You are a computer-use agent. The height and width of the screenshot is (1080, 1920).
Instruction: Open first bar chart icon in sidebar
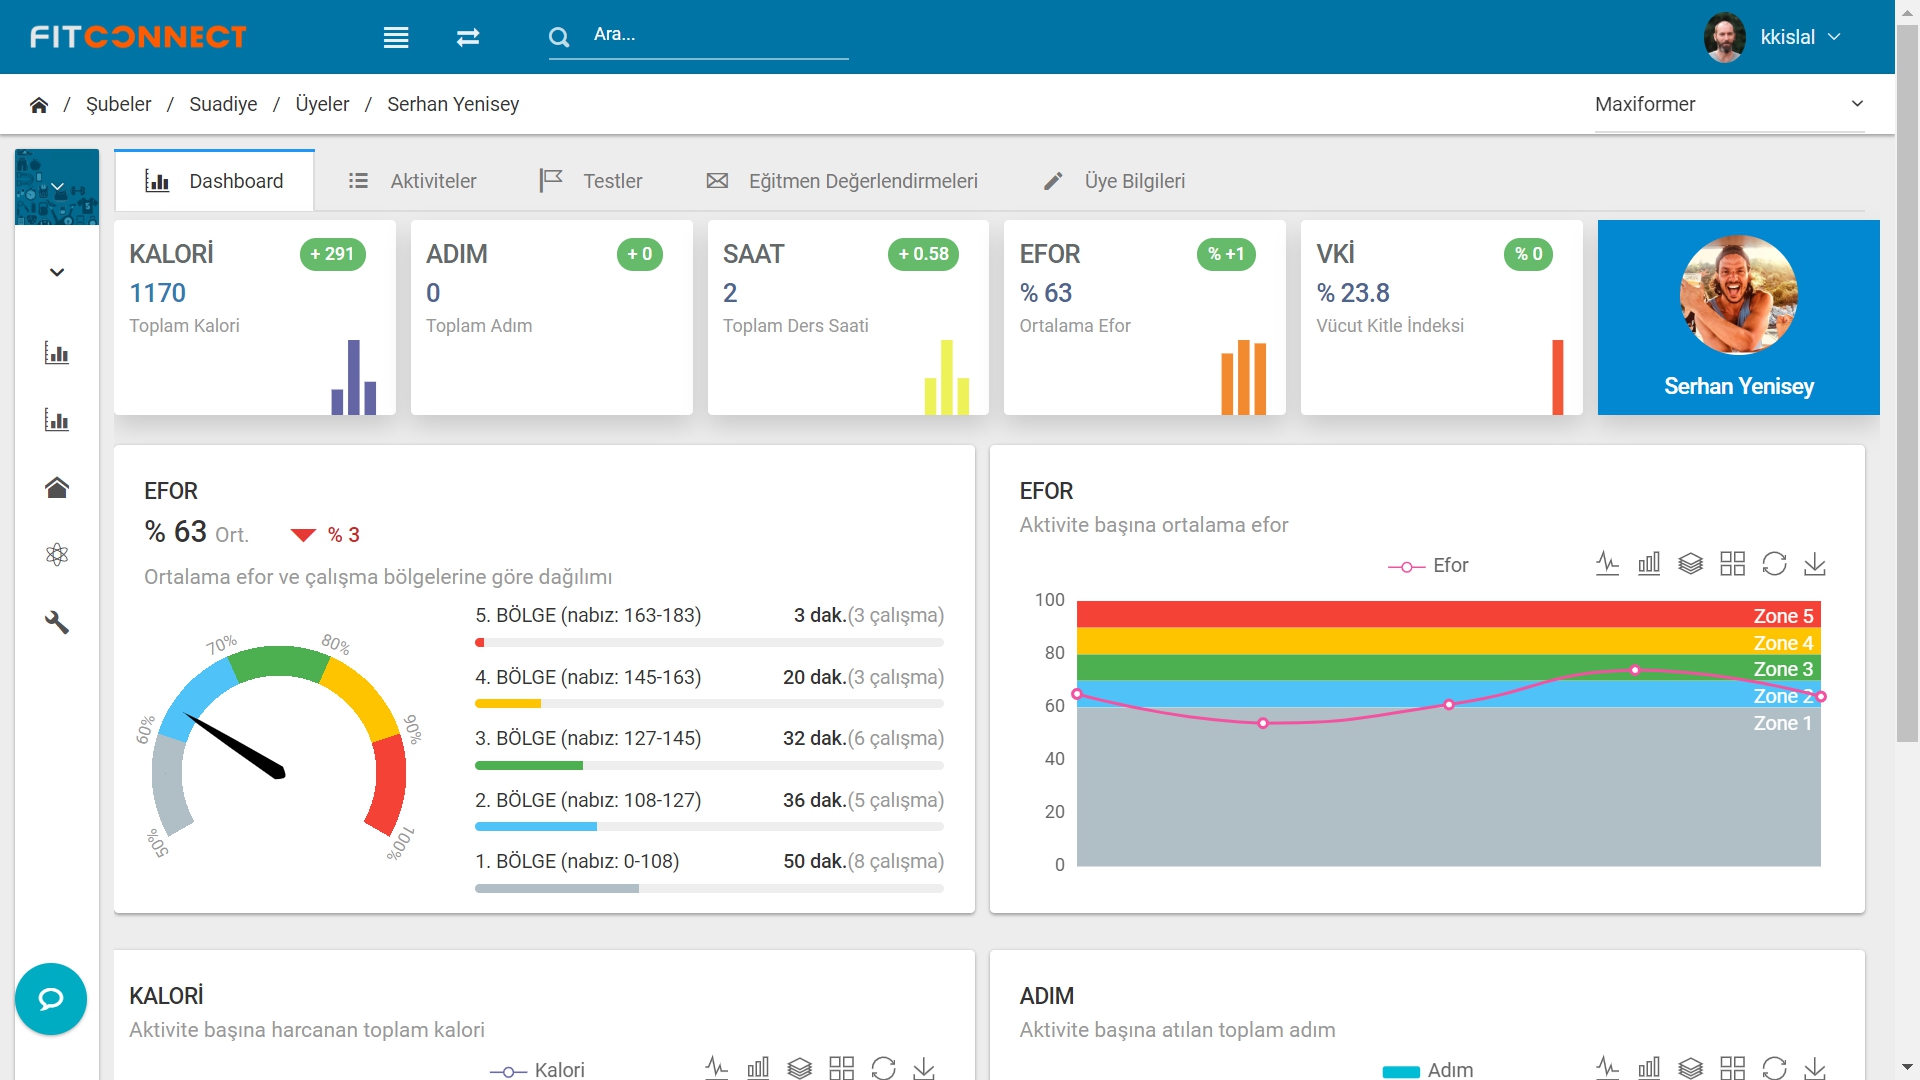pyautogui.click(x=57, y=353)
